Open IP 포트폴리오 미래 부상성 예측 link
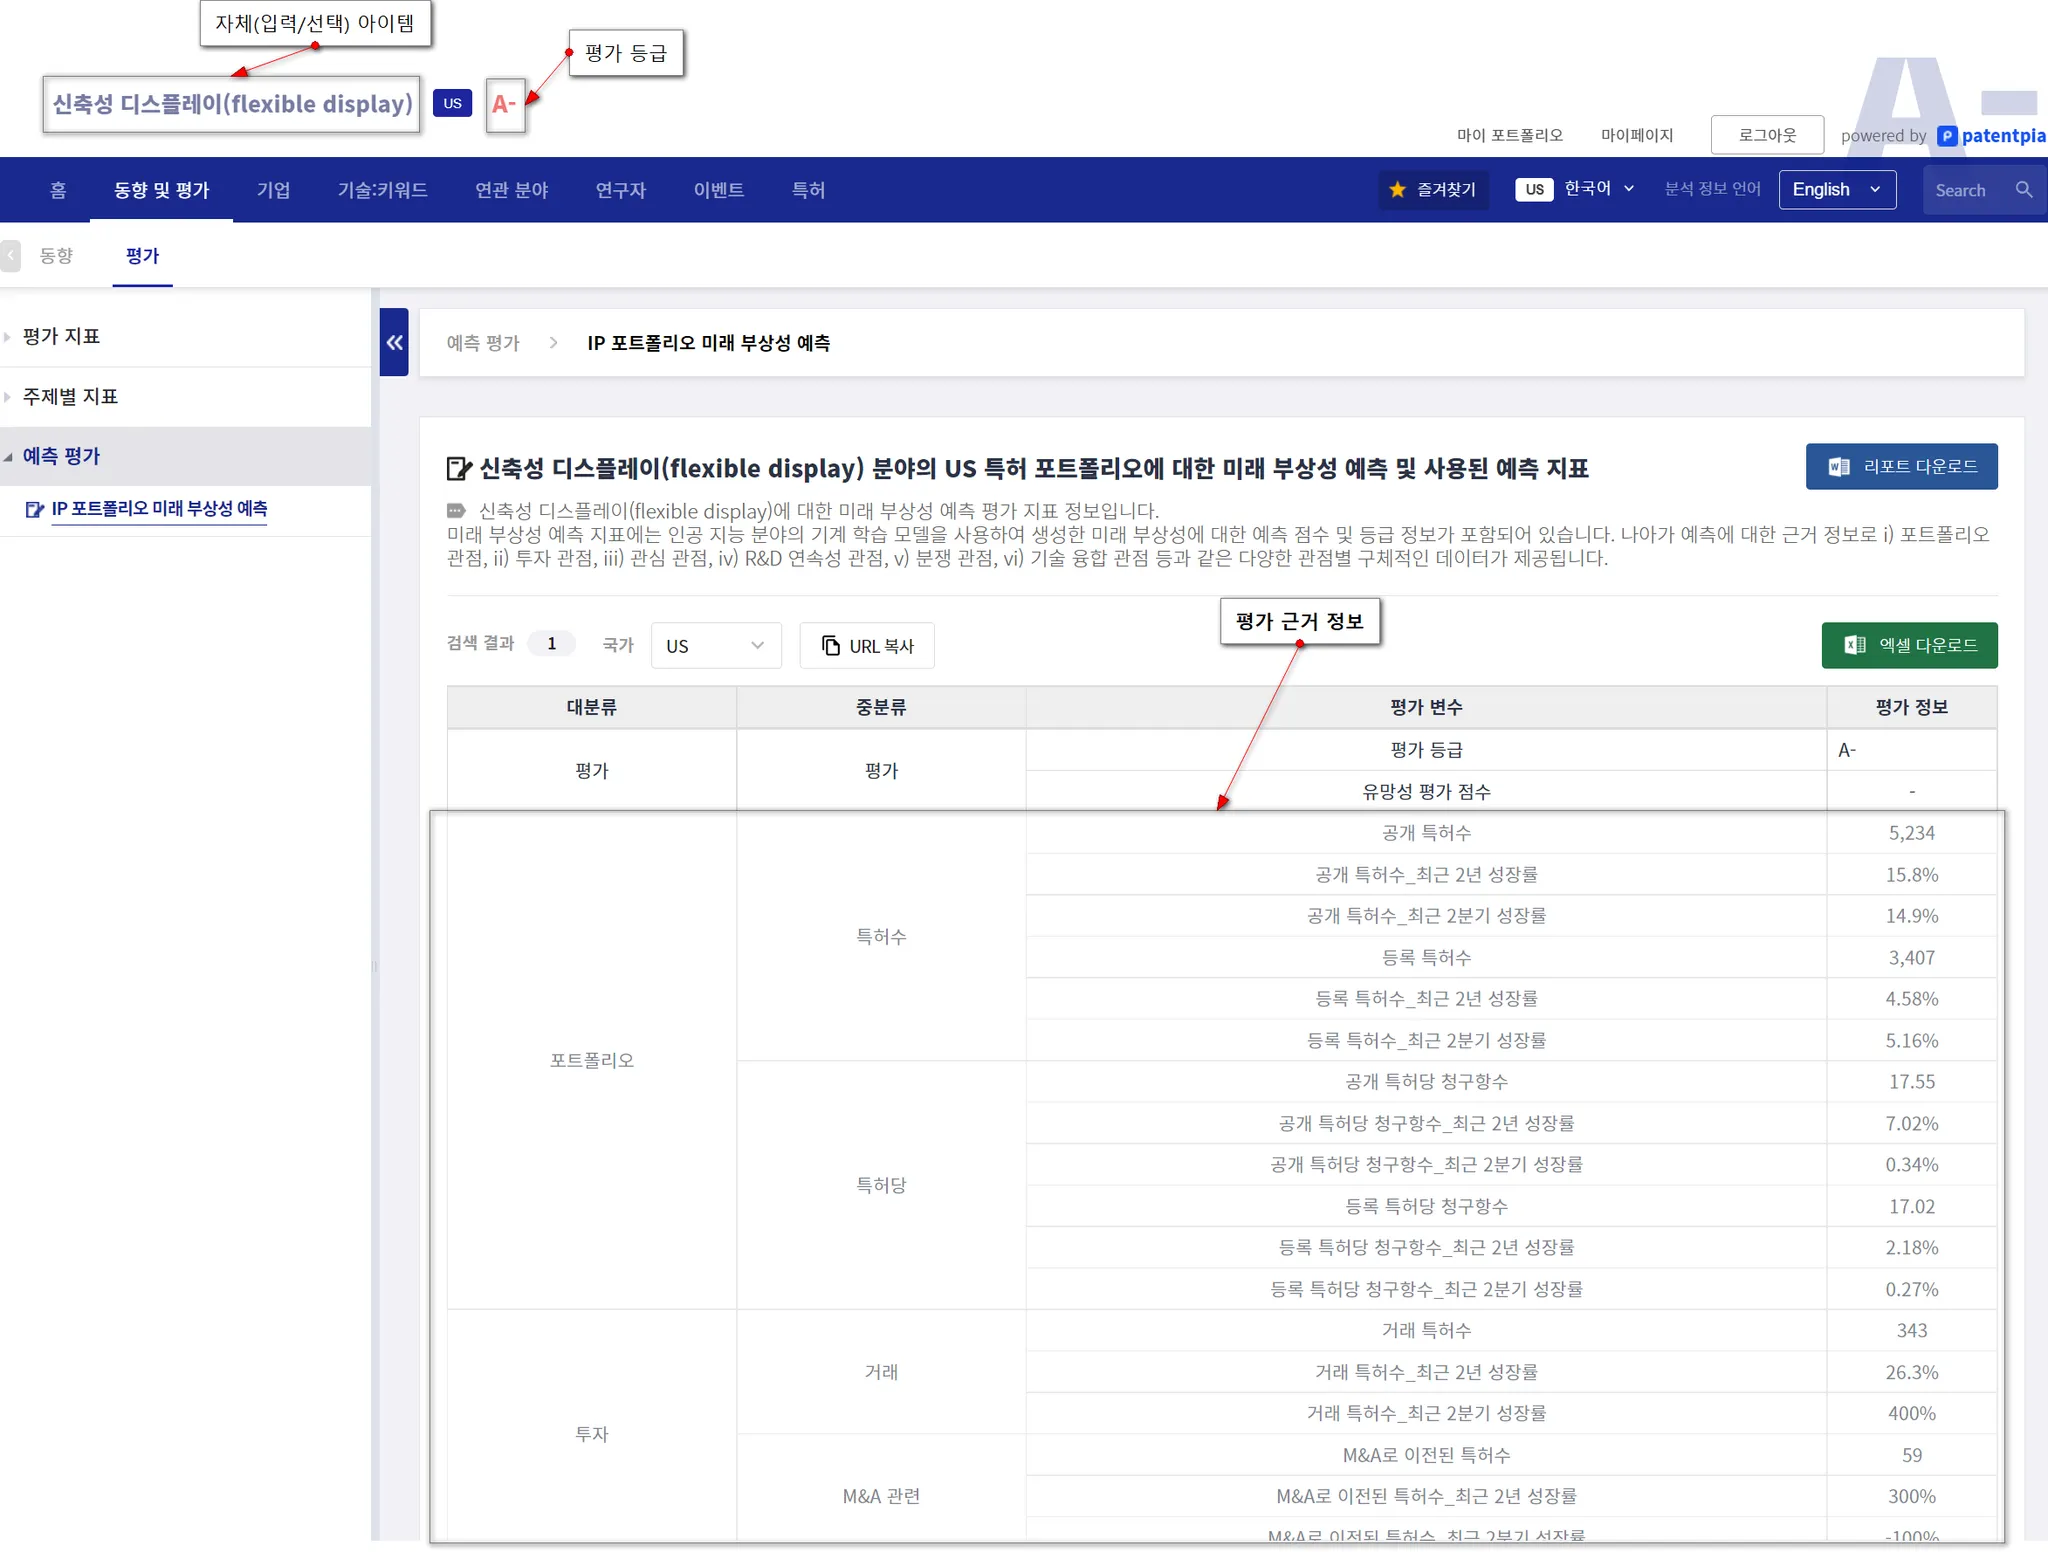 pos(158,508)
